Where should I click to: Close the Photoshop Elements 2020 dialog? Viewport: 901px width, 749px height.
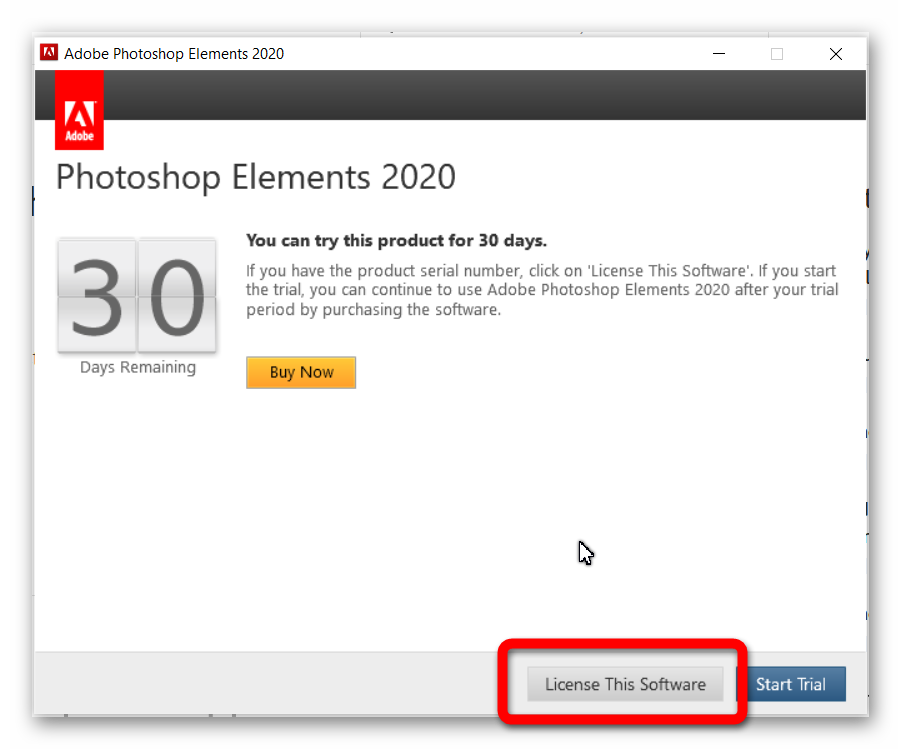click(836, 54)
